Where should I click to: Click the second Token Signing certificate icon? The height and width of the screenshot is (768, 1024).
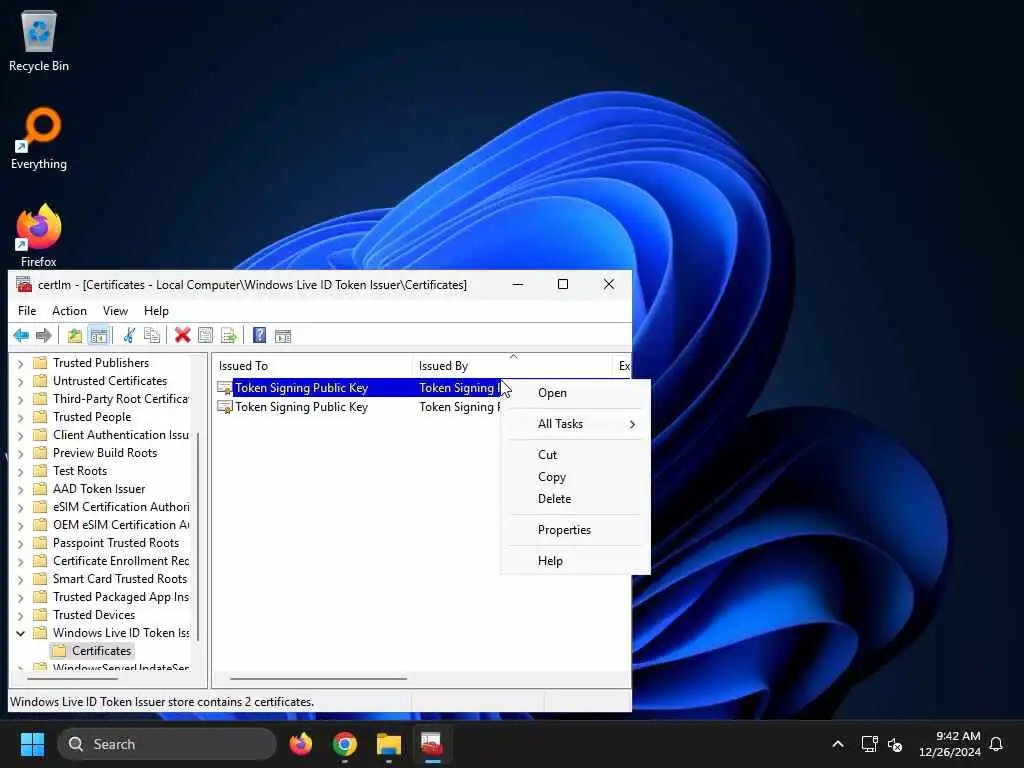tap(225, 407)
